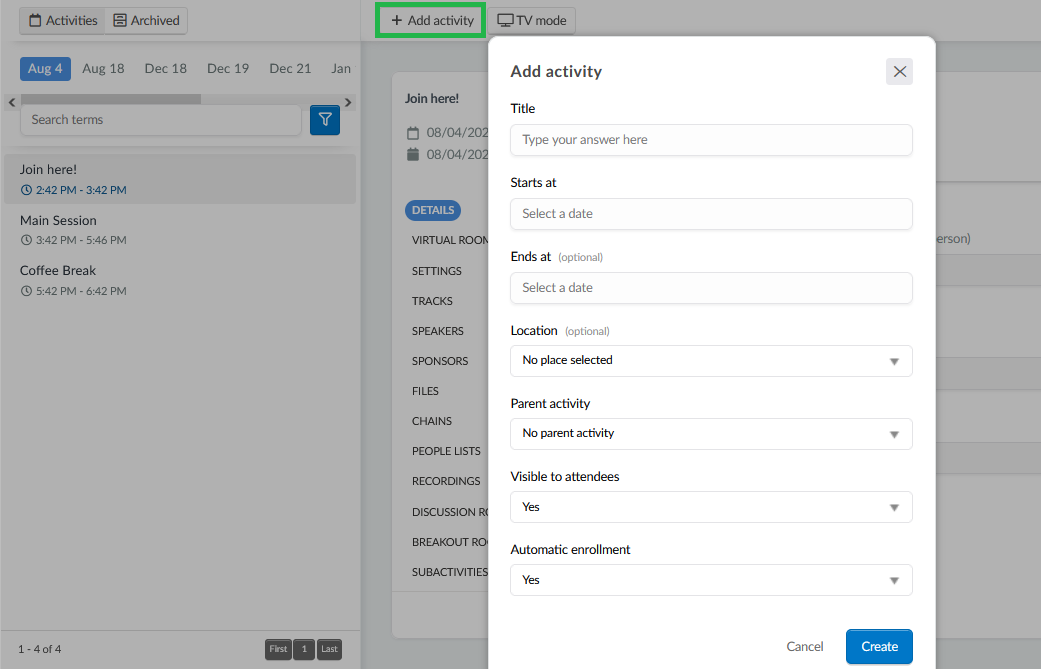Click the filter funnel icon button
This screenshot has height=669, width=1041.
tap(325, 120)
